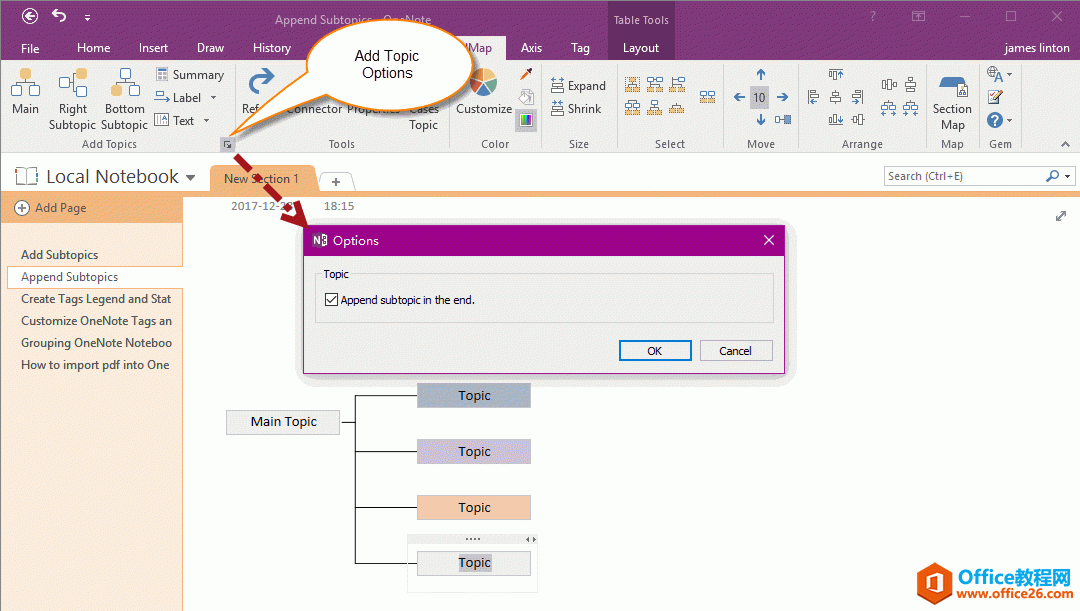Click Cancel in the Options dialog
Screen dimensions: 1080x611
735,351
